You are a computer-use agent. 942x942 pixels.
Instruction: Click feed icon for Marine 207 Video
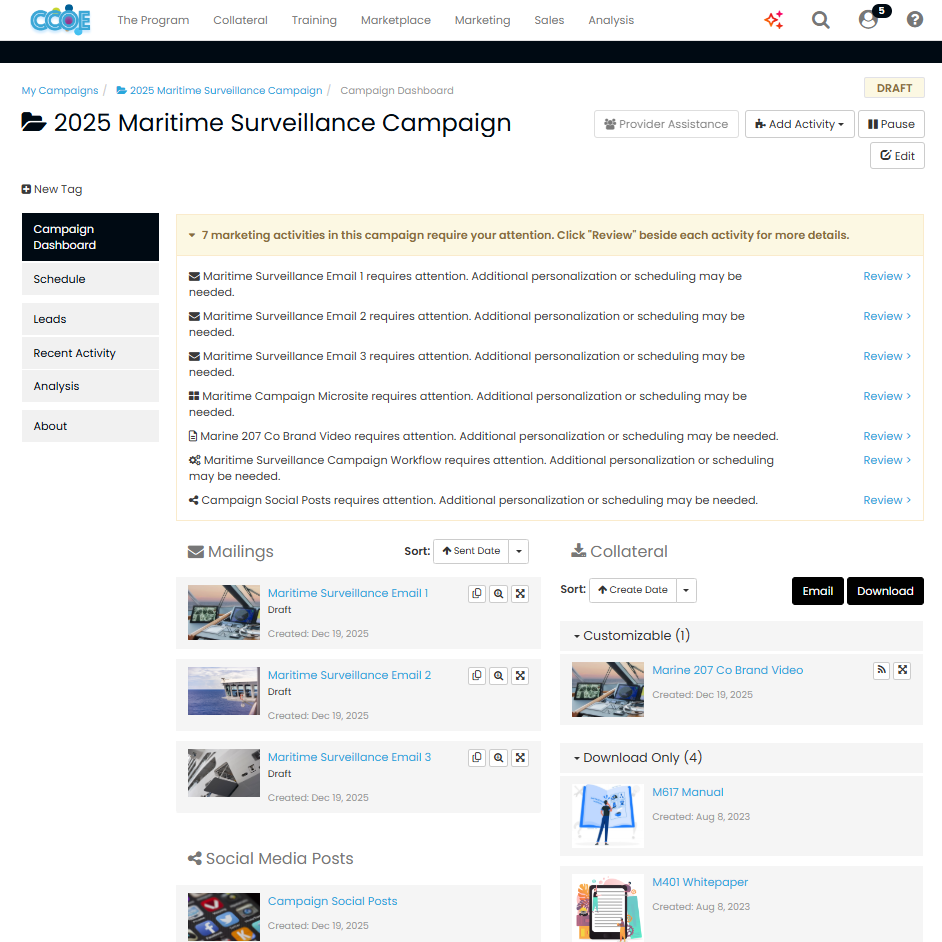pyautogui.click(x=881, y=670)
